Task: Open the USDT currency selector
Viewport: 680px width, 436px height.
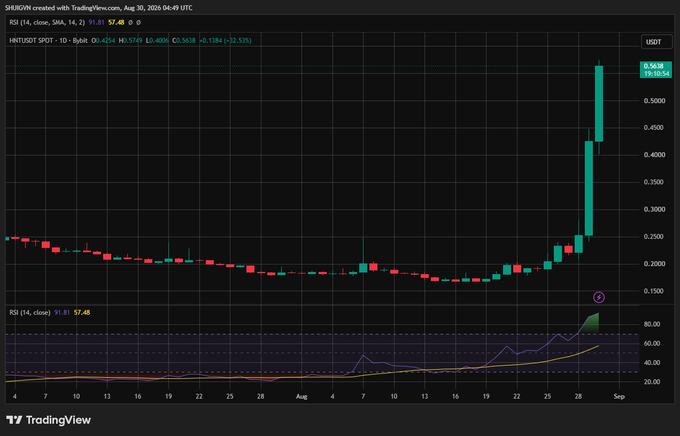Action: tap(656, 42)
